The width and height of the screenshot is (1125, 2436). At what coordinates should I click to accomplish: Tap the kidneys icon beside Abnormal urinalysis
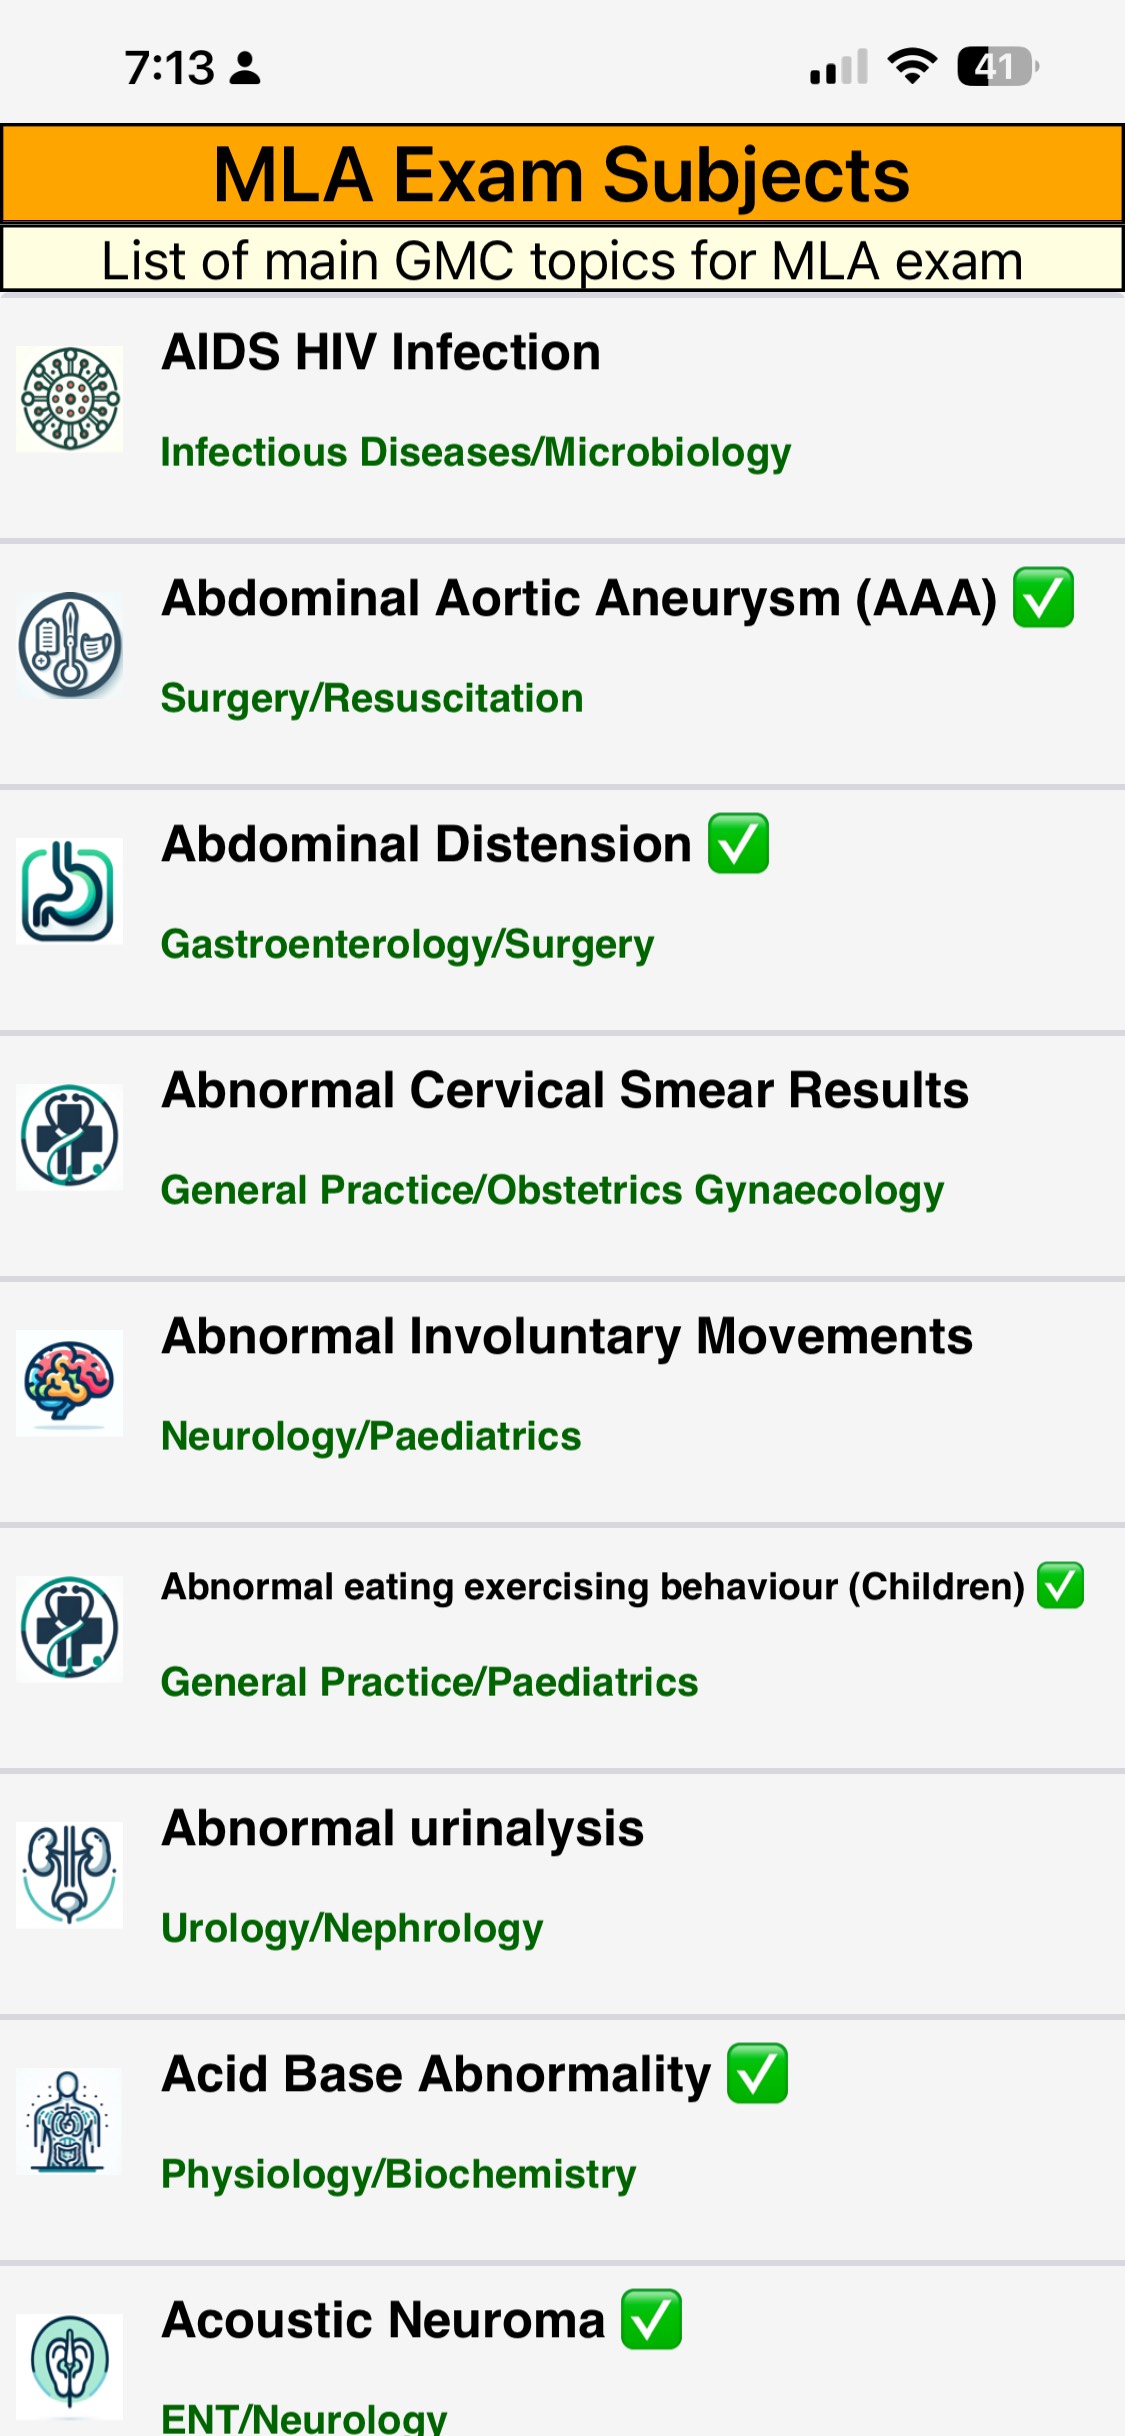70,1875
